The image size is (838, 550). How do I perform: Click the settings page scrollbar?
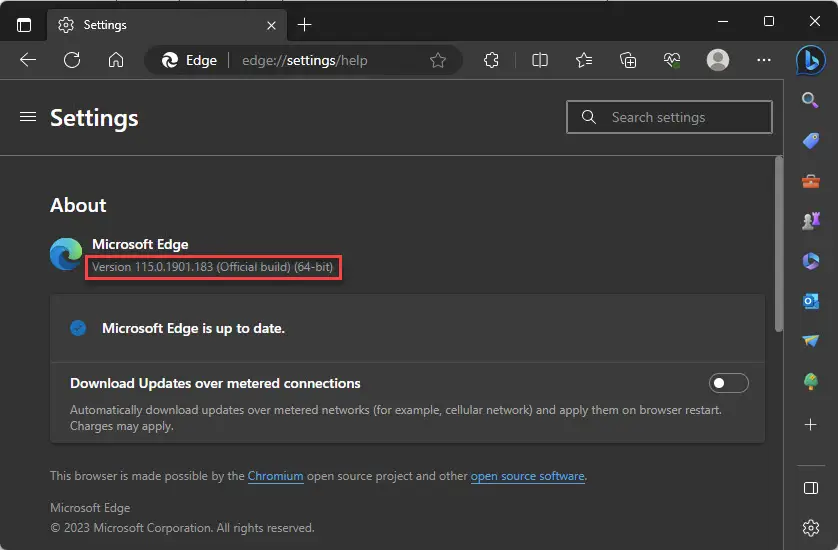pos(779,244)
